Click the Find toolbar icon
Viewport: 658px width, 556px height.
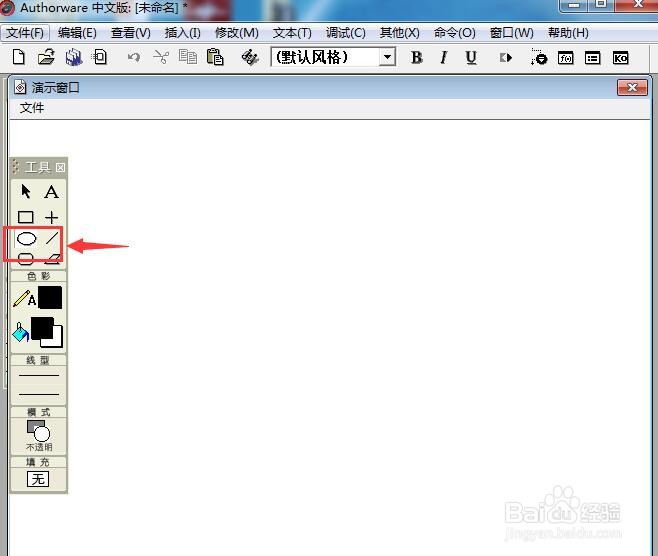click(x=250, y=57)
